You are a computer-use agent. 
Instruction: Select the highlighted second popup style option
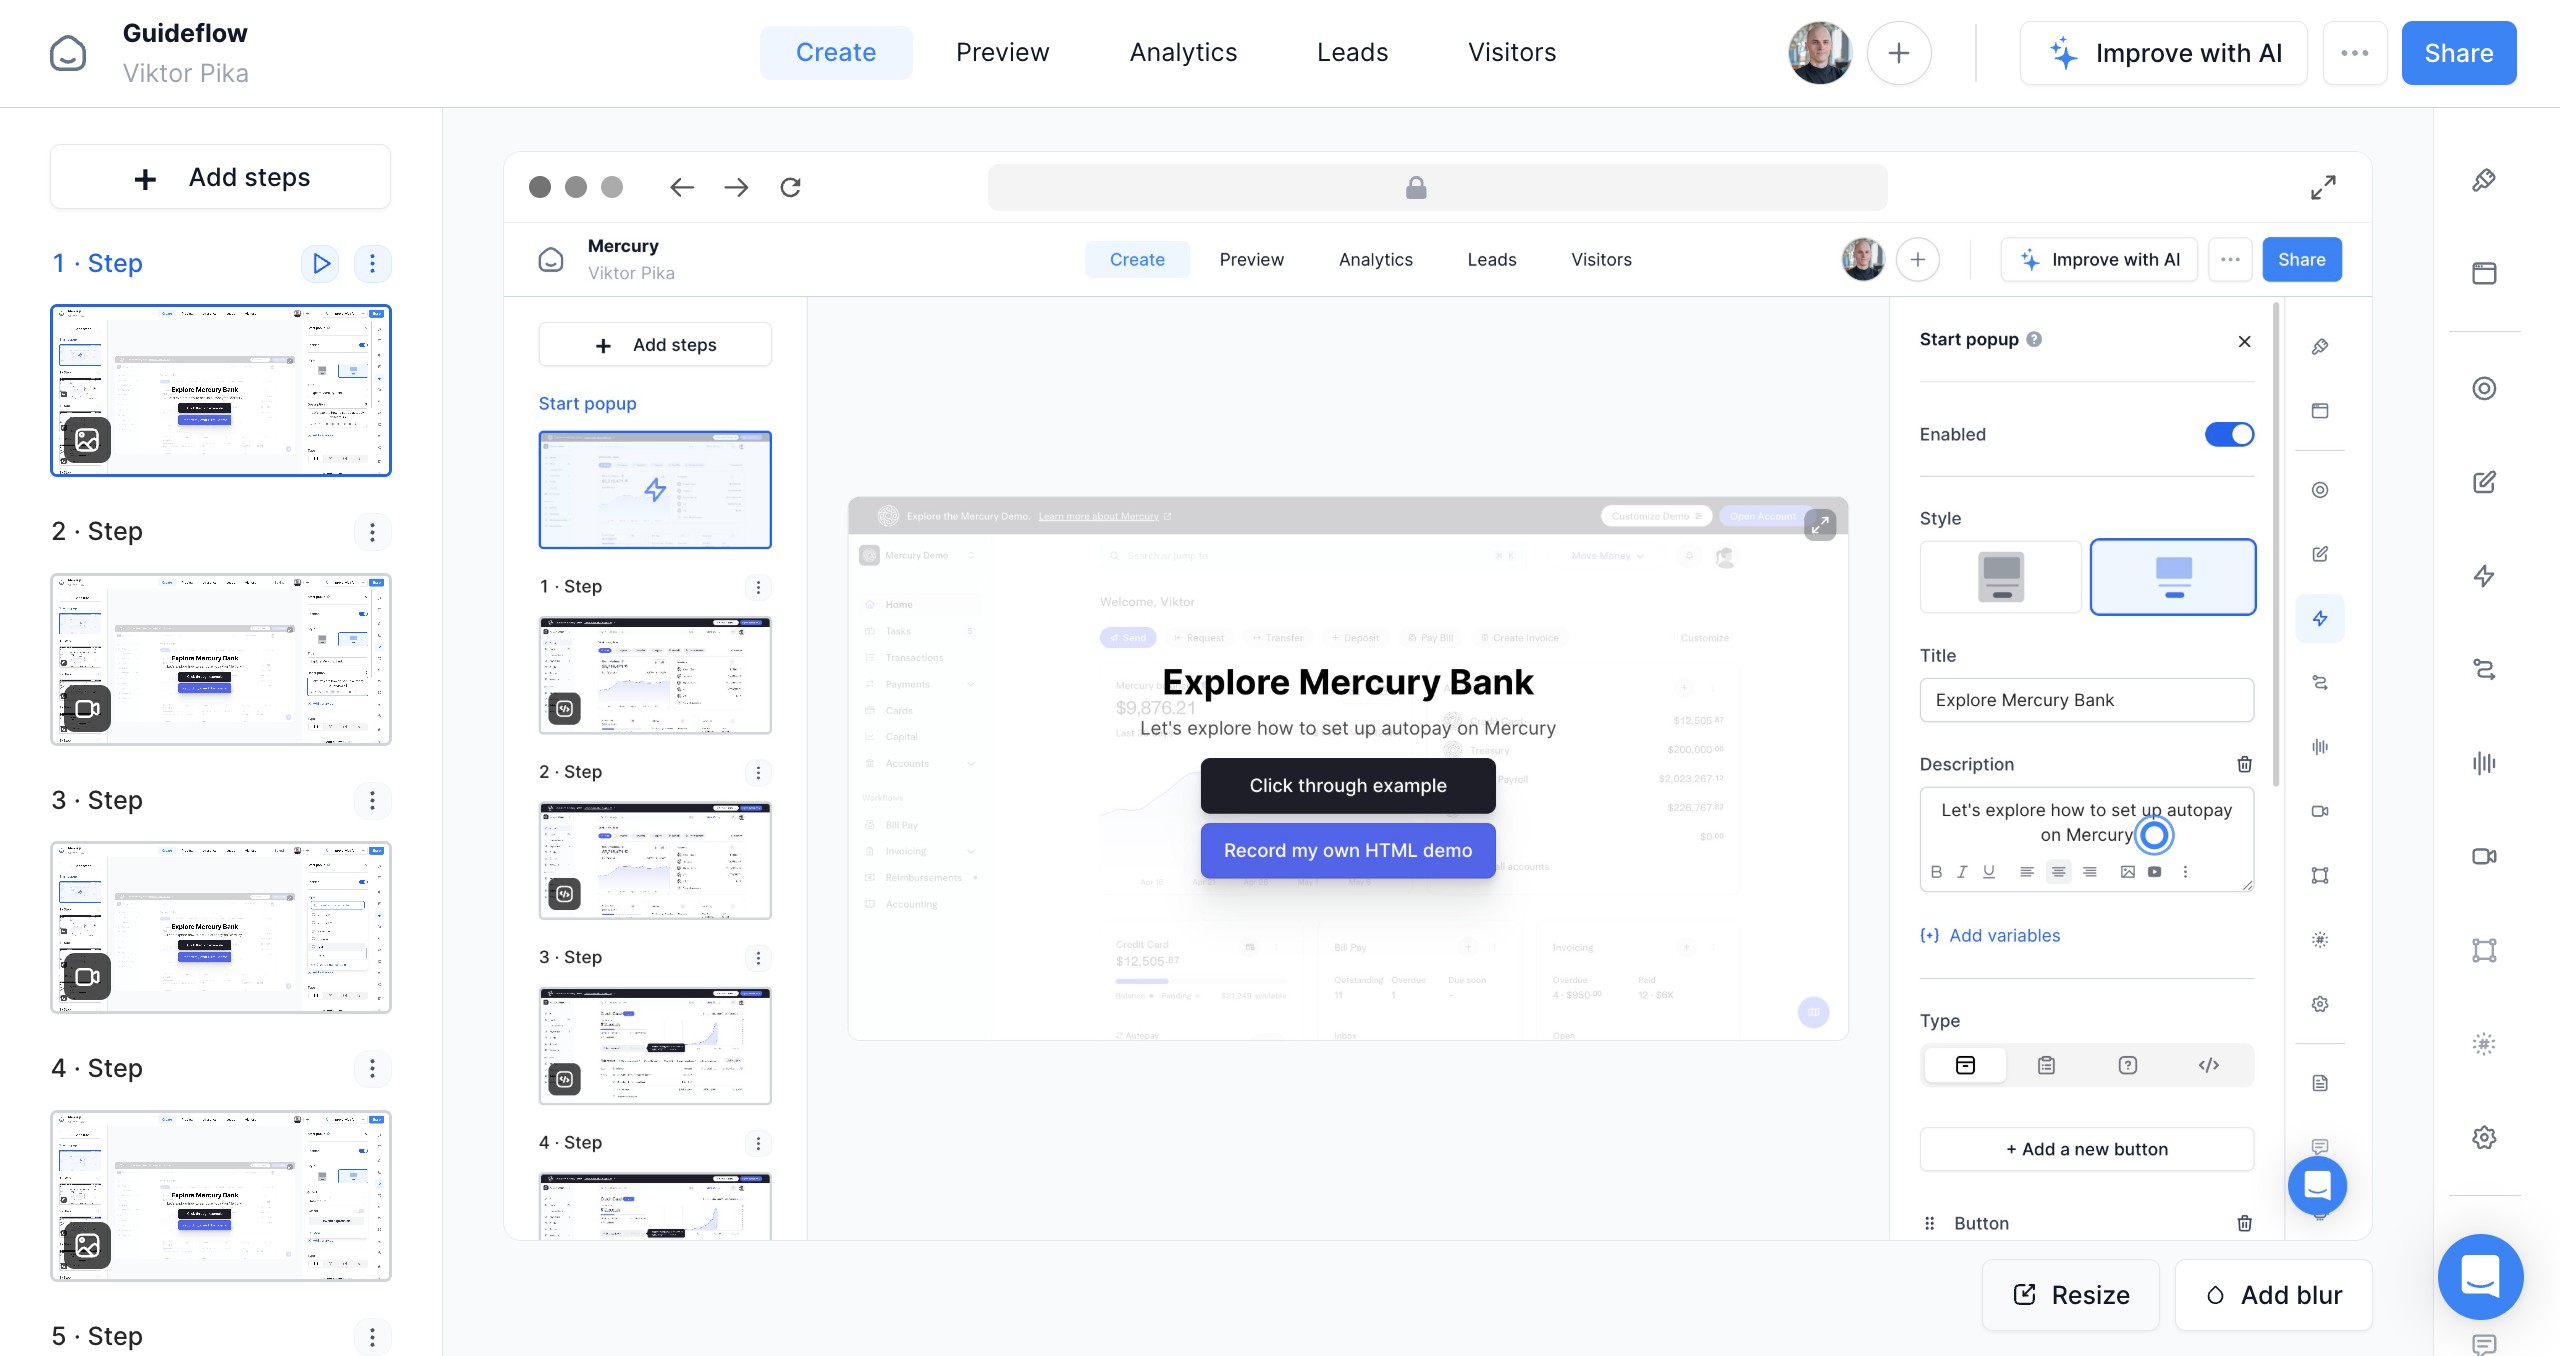click(x=2172, y=577)
